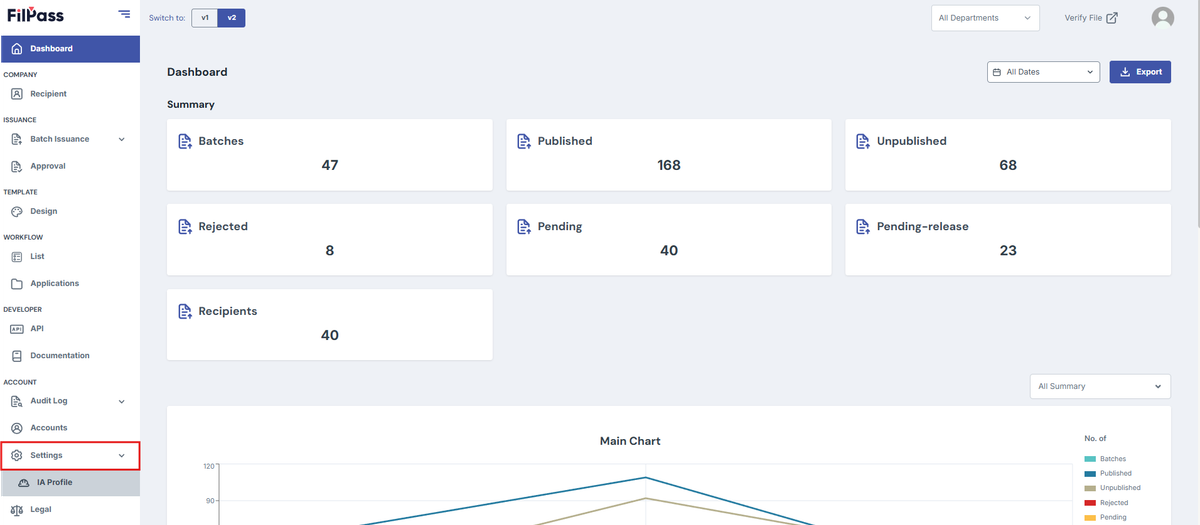Expand the Batch Issuance chevron

click(122, 139)
